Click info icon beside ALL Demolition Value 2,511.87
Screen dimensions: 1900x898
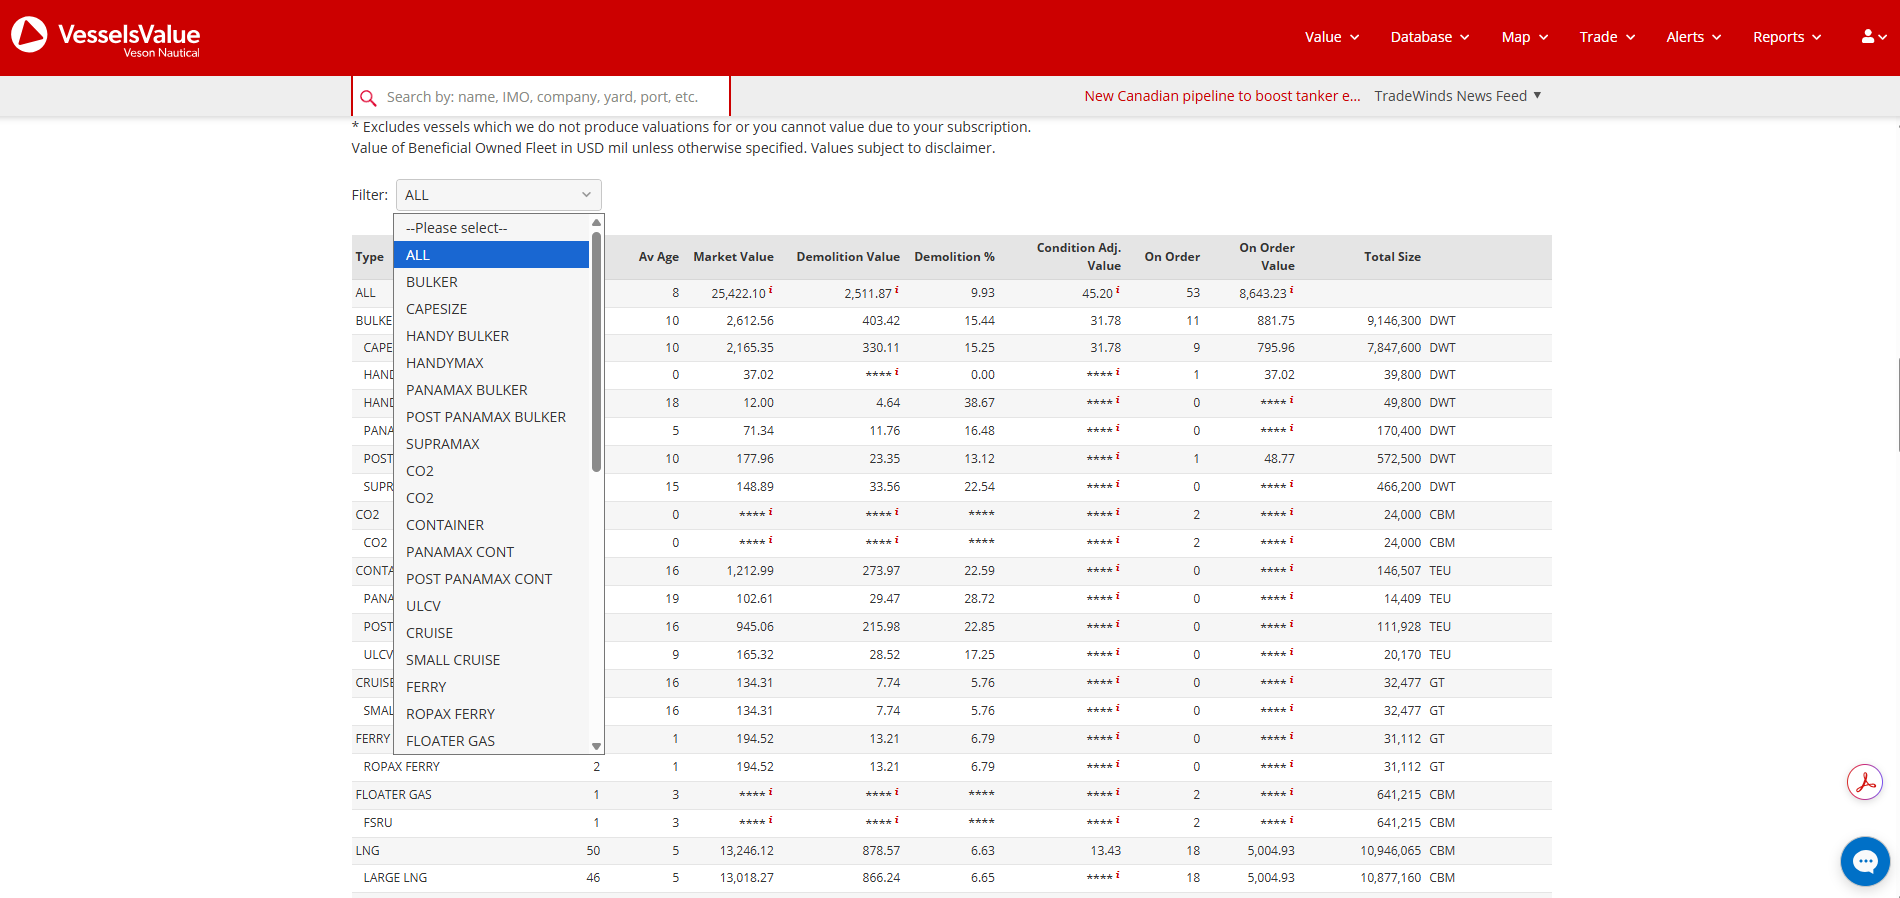pos(897,290)
